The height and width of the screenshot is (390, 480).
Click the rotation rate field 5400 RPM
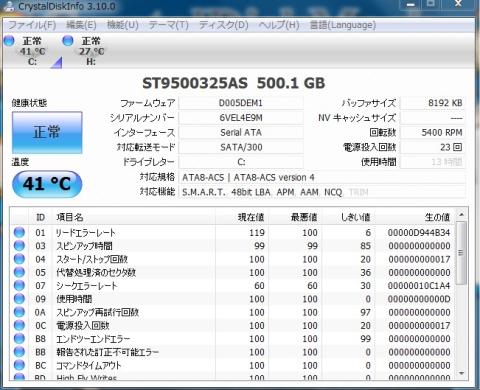click(433, 132)
